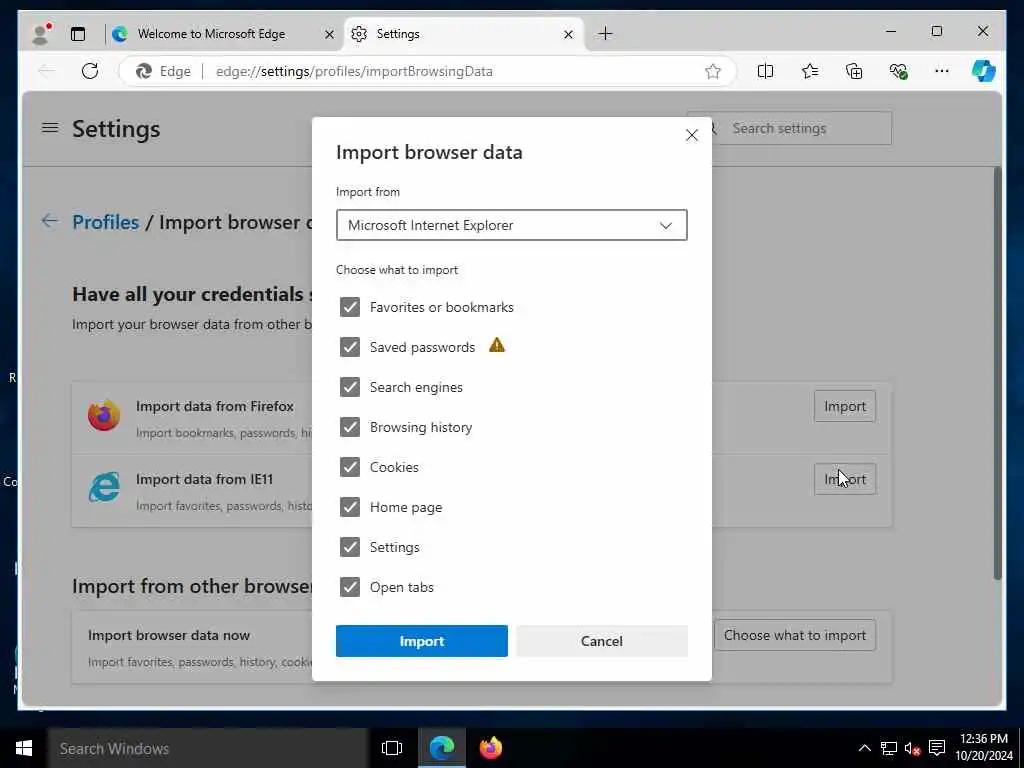1024x768 pixels.
Task: Open the Collections icon
Action: 854,71
